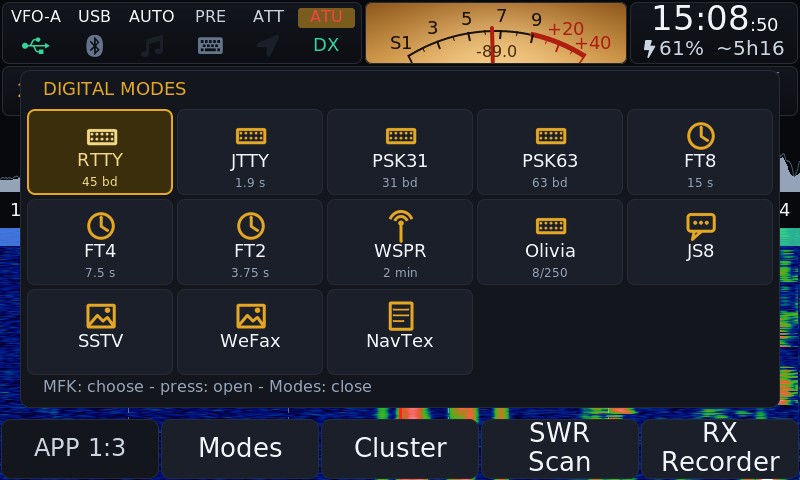Click the FT8 clock icon
Screen dimensions: 800x480
[x=701, y=136]
